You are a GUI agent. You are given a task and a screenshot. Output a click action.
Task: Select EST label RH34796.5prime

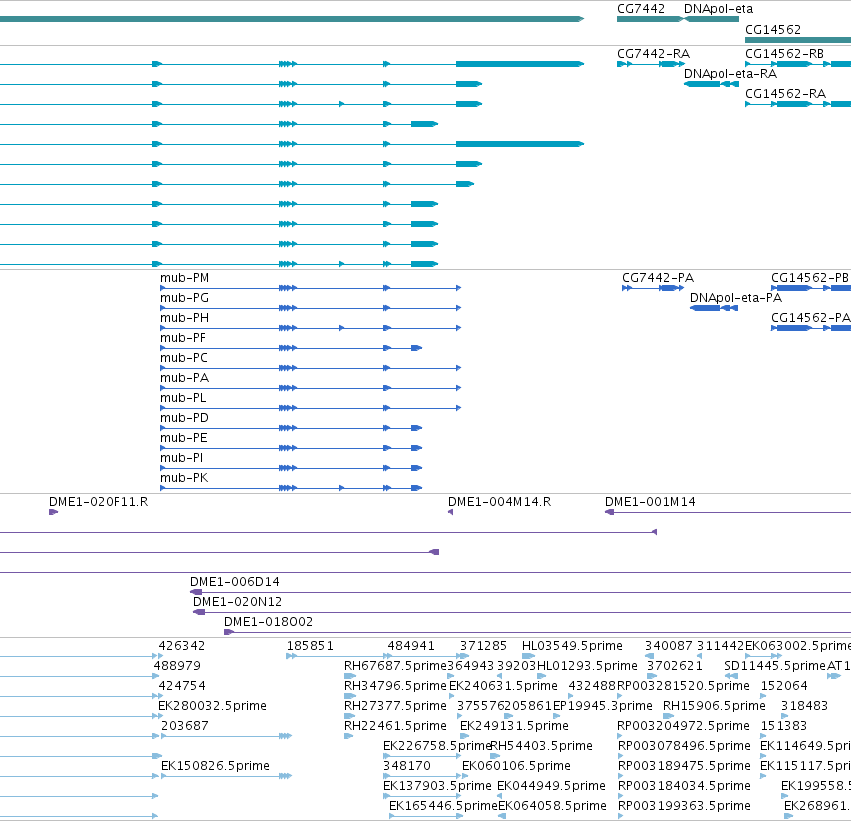click(395, 686)
